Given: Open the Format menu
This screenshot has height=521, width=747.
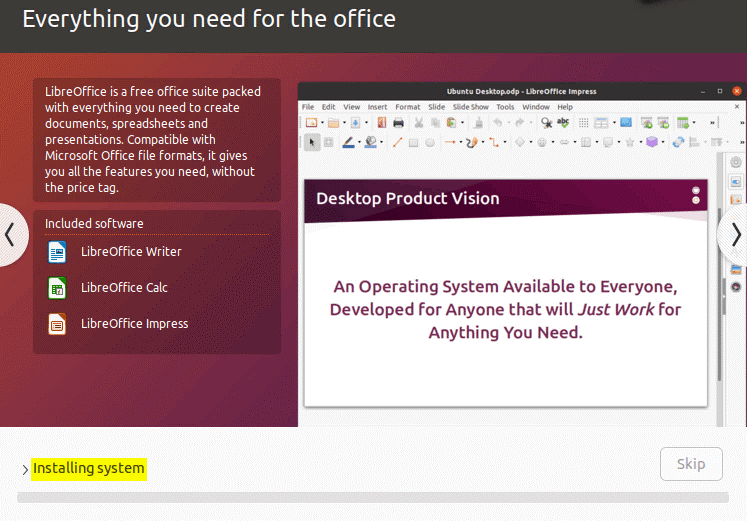Looking at the screenshot, I should pos(407,106).
